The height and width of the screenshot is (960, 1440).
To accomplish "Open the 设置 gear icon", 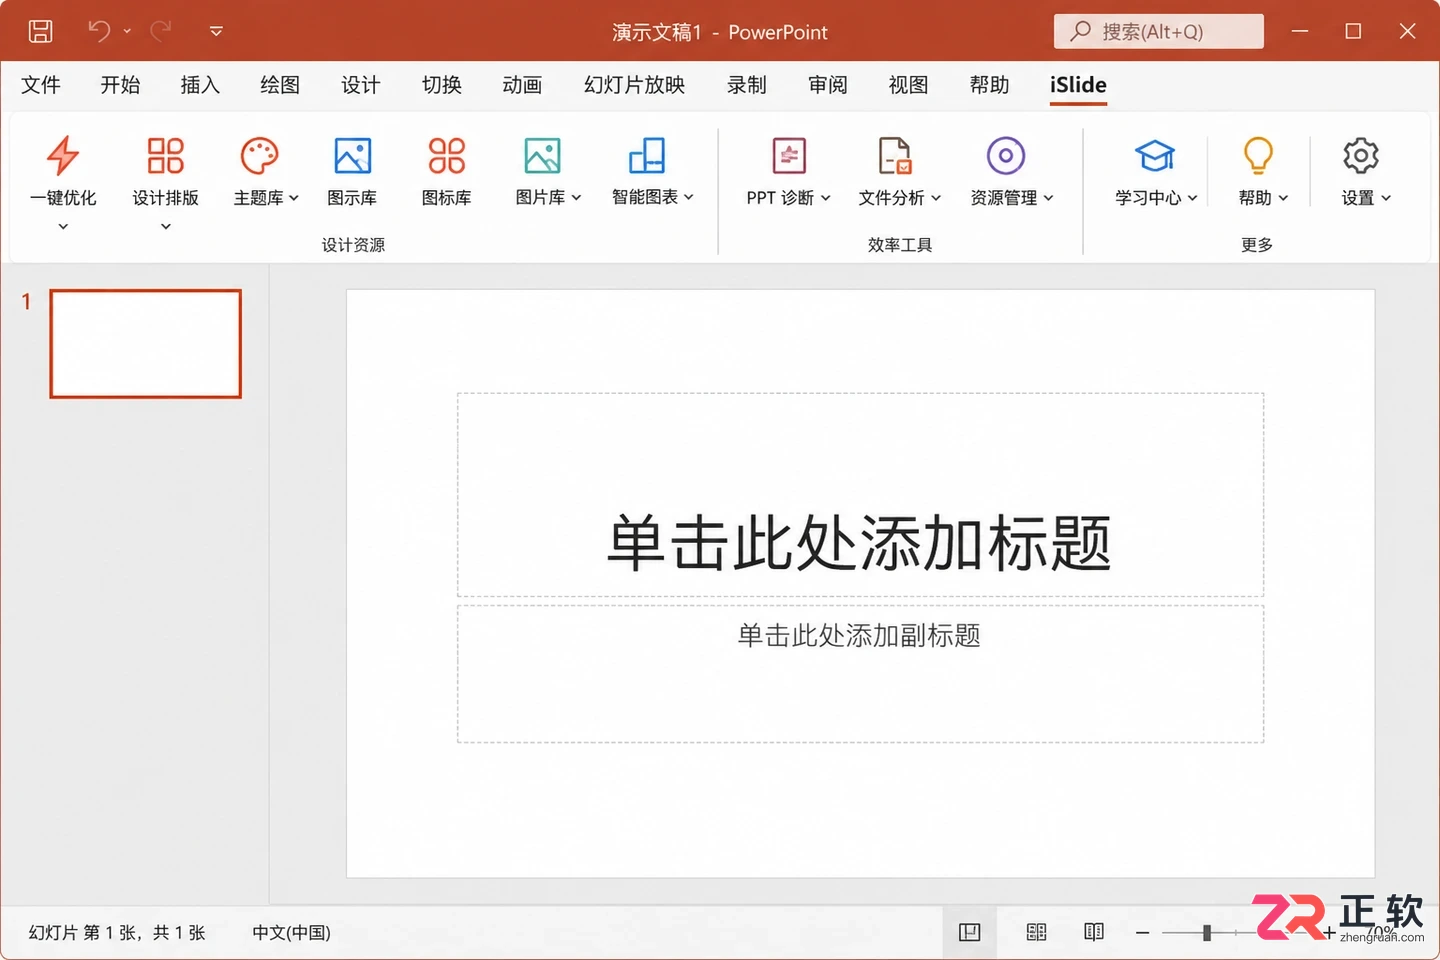I will 1360,156.
